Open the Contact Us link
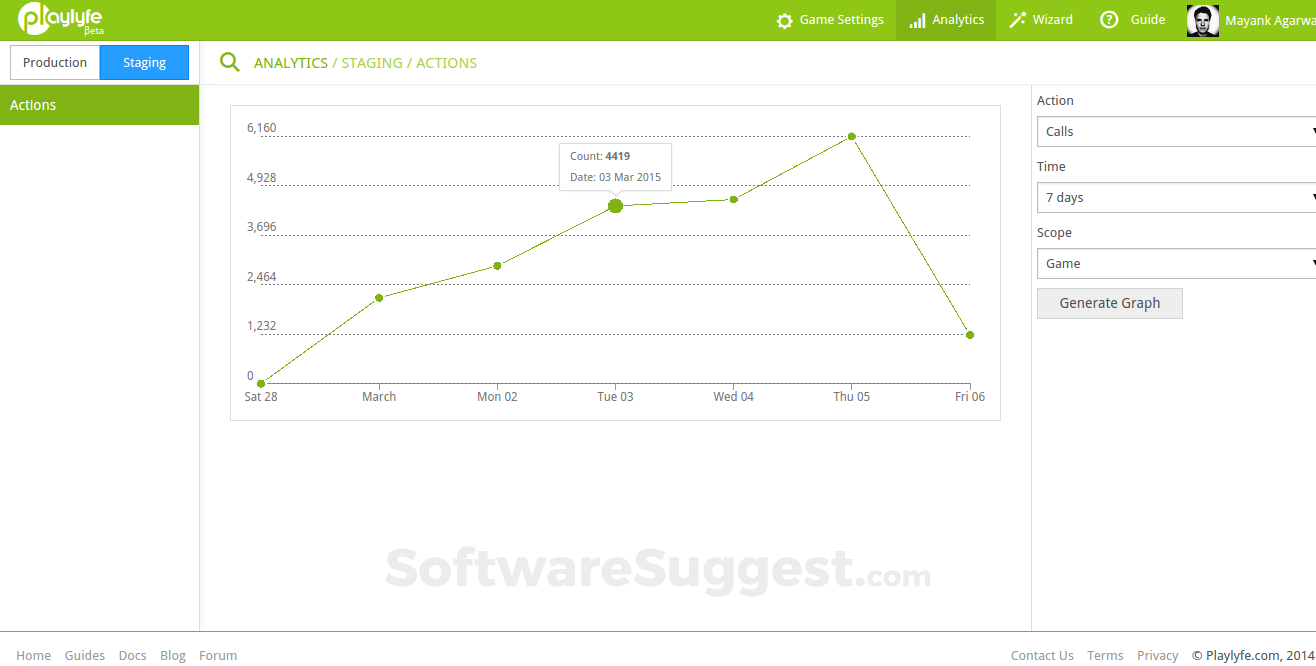This screenshot has height=666, width=1316. [1042, 655]
